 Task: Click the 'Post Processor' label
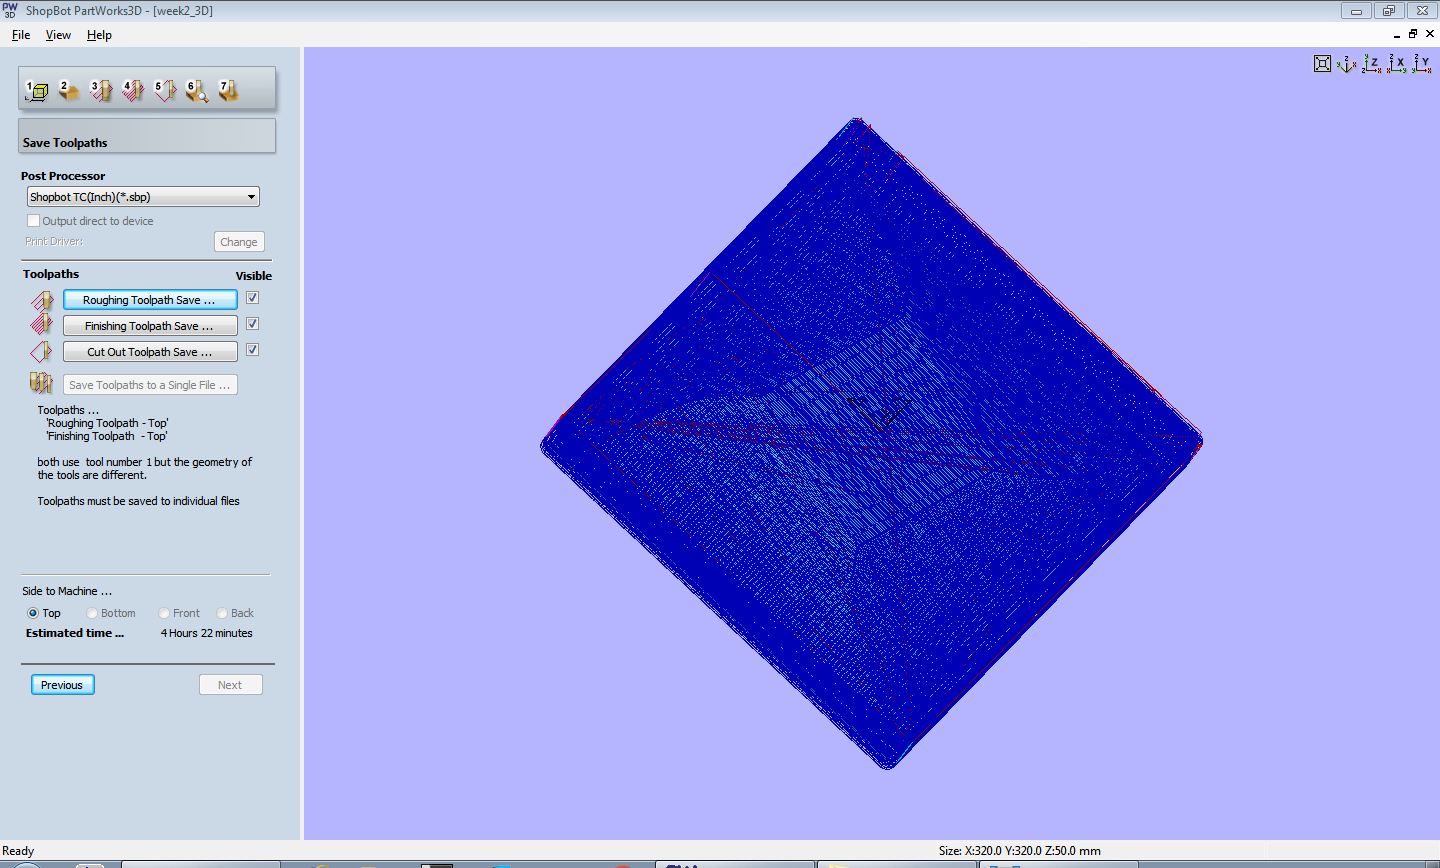tap(63, 176)
